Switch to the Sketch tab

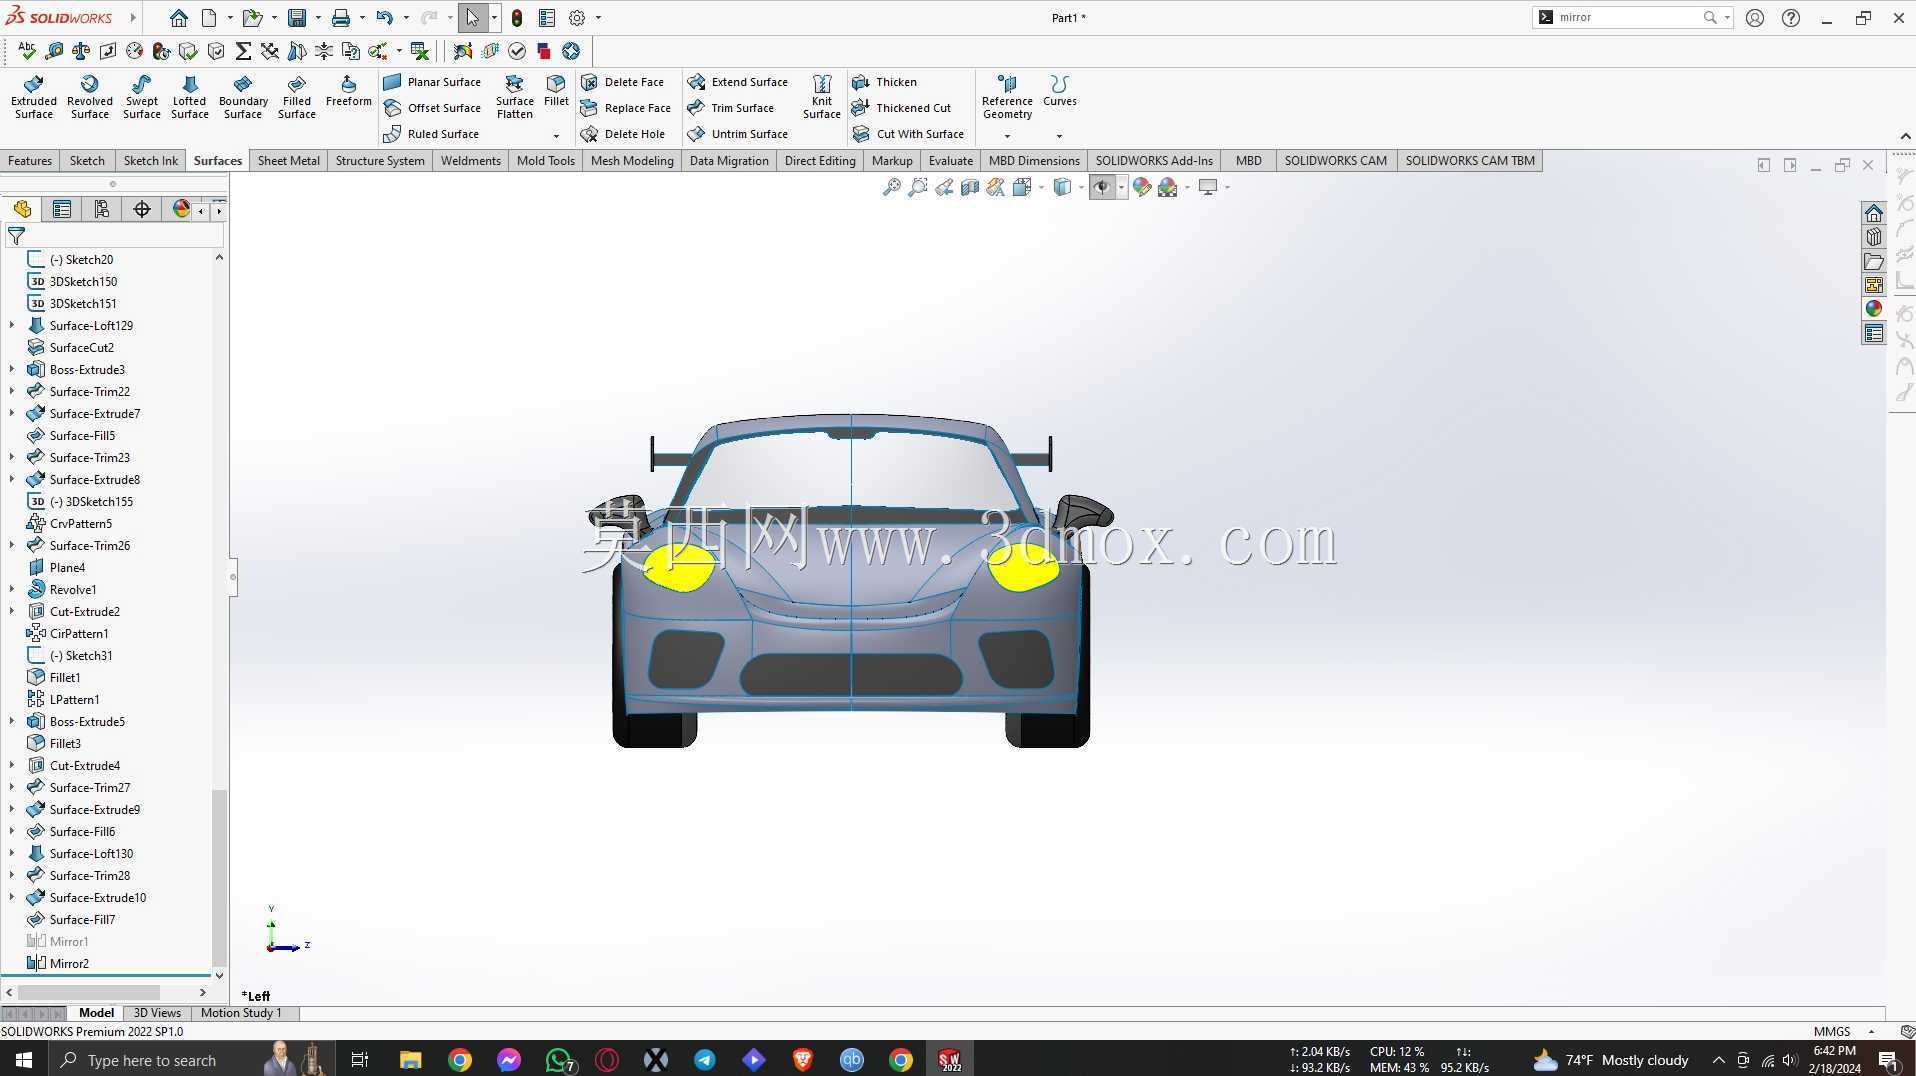87,161
